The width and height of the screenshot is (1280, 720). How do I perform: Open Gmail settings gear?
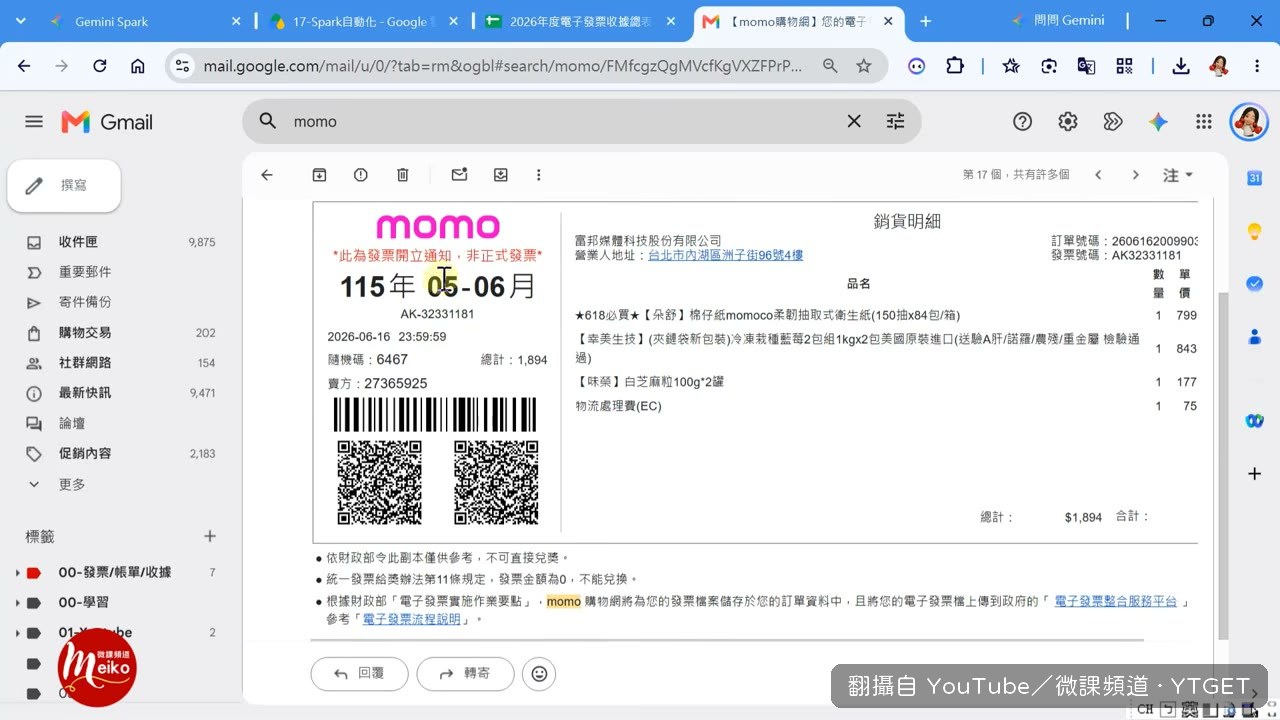pos(1068,122)
